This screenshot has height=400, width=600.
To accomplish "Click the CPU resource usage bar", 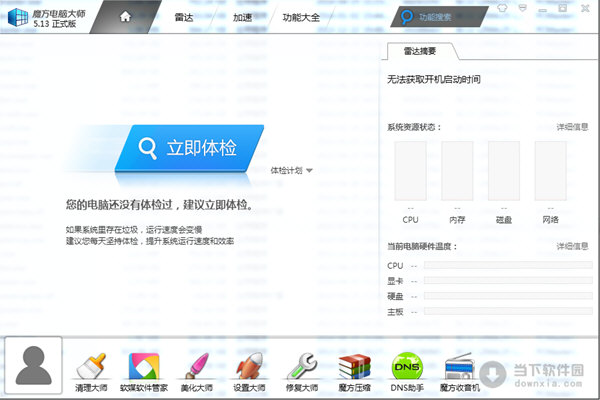I will (411, 171).
